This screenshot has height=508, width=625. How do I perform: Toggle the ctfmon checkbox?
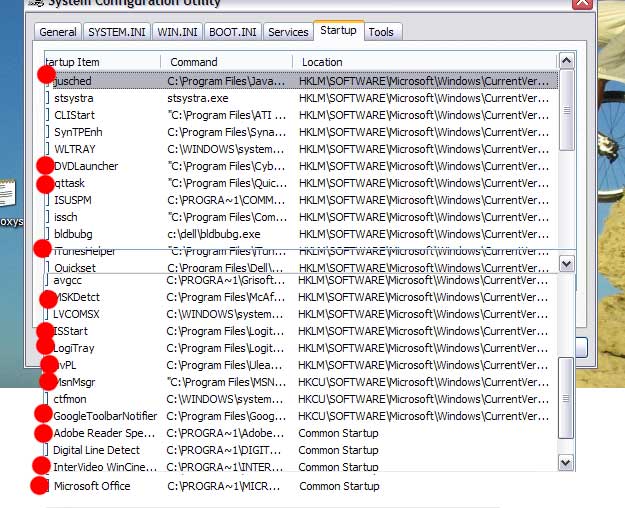point(47,399)
